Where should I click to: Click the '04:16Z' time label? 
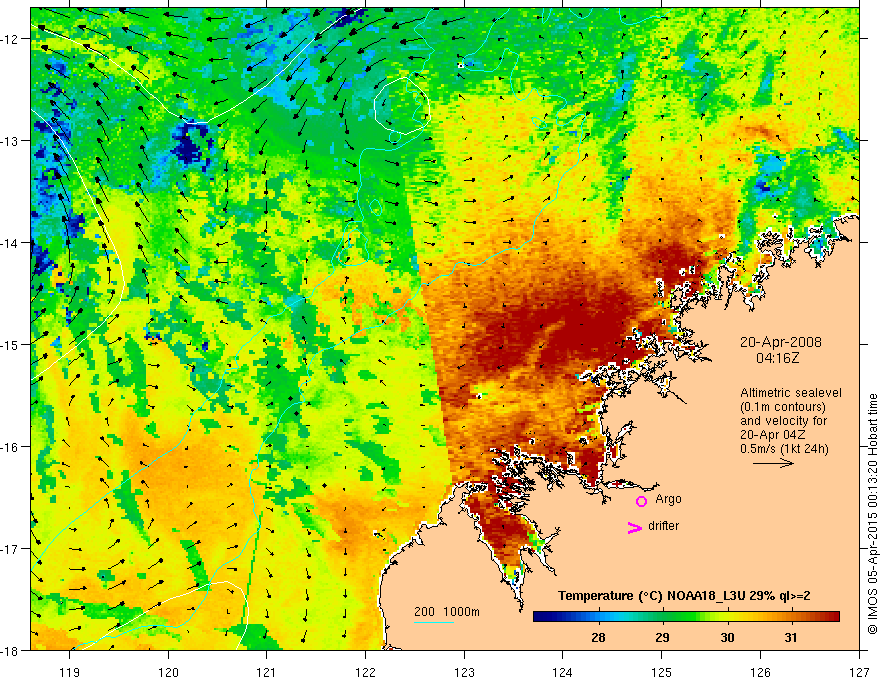click(777, 357)
